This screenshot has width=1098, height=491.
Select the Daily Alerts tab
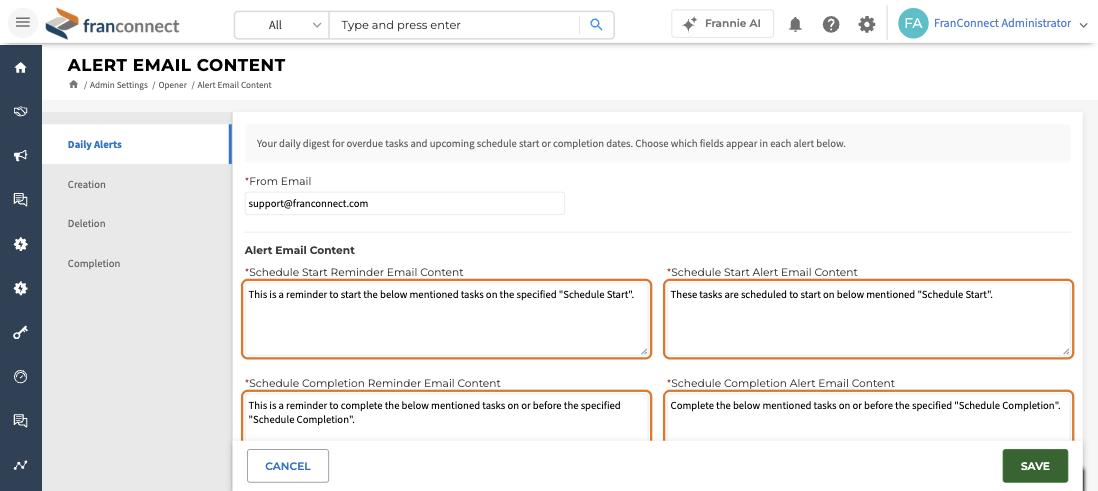click(x=137, y=144)
